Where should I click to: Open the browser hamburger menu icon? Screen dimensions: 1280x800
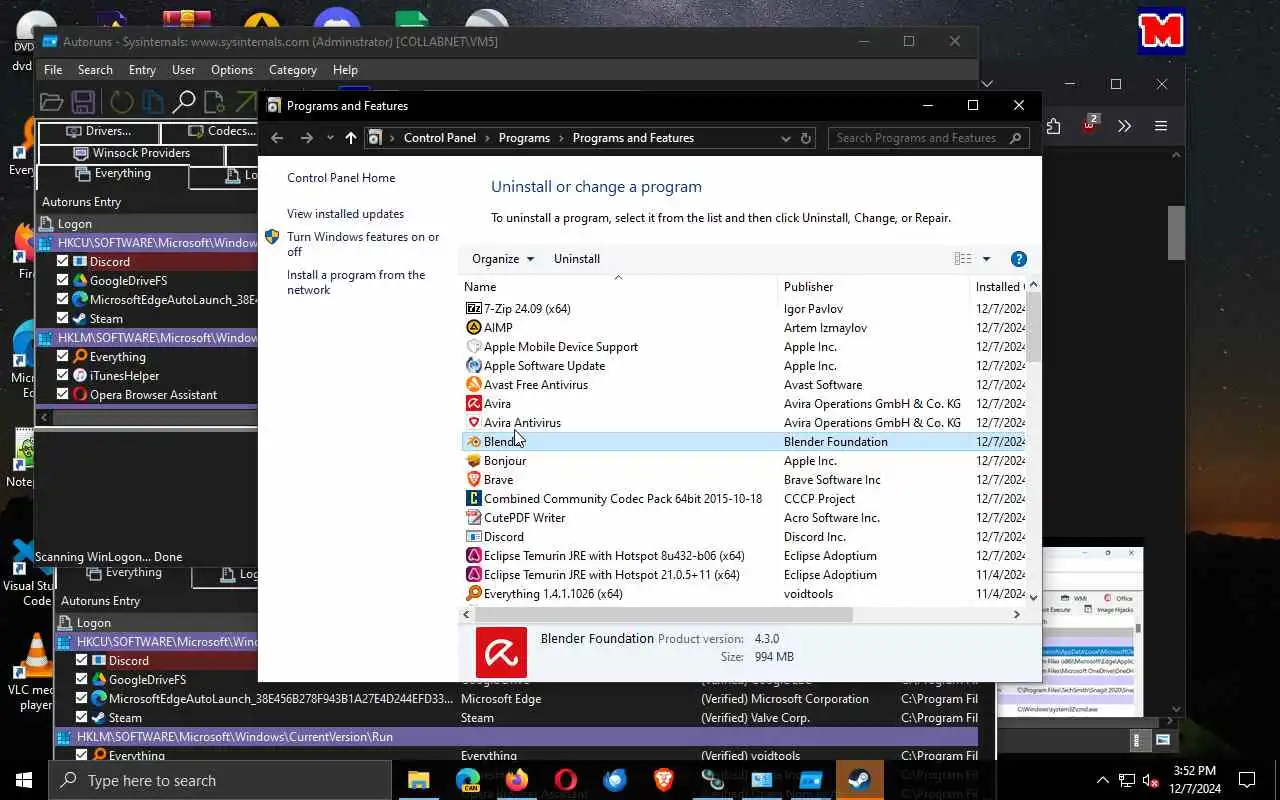click(1161, 126)
